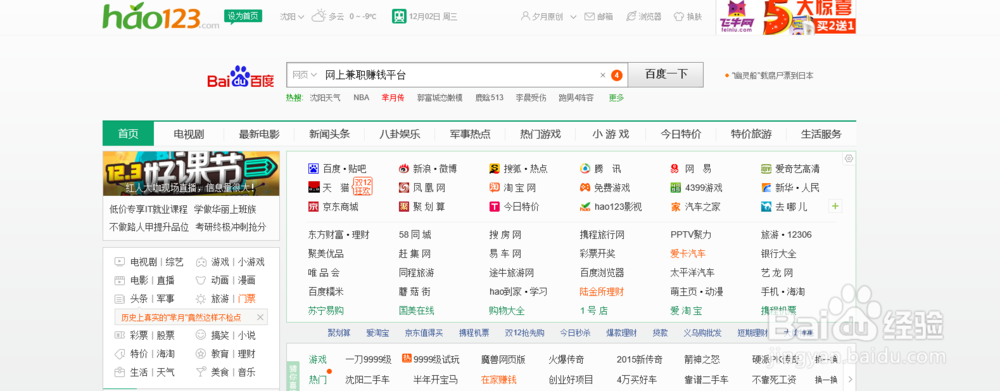Click 彩票 in the sidebar

pos(139,336)
